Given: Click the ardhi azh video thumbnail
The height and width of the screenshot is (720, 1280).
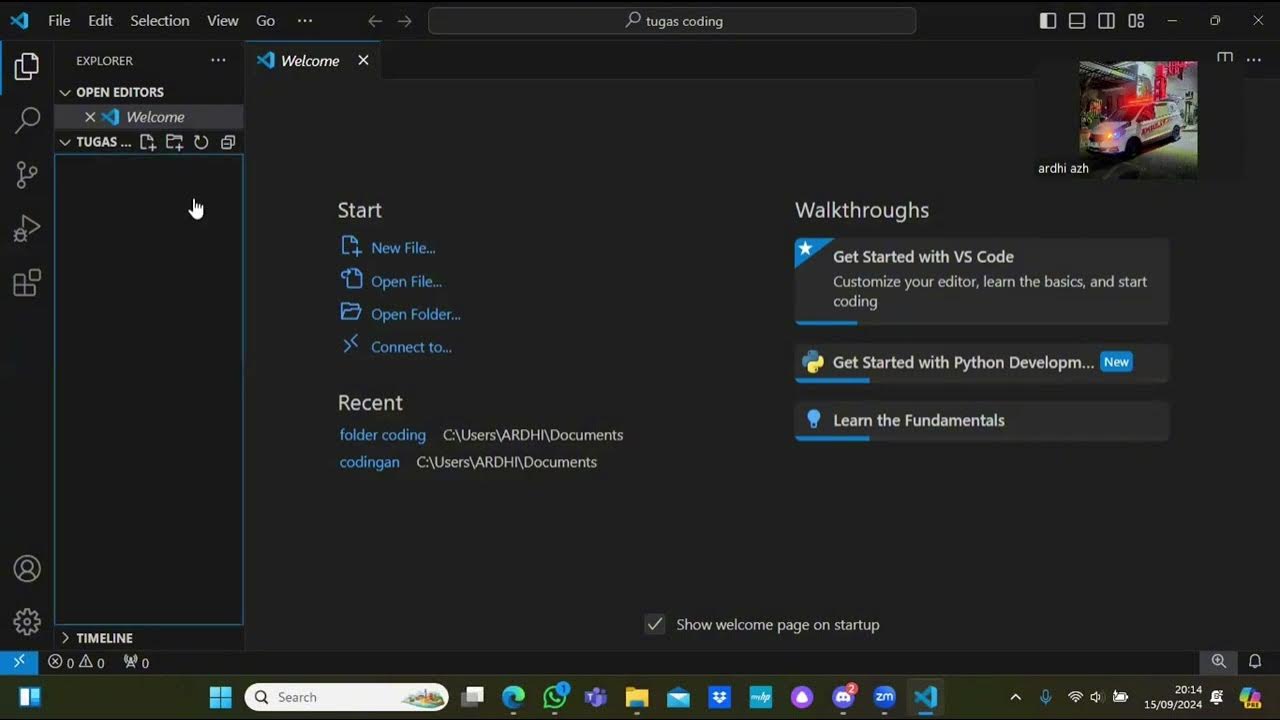Looking at the screenshot, I should click(x=1138, y=120).
